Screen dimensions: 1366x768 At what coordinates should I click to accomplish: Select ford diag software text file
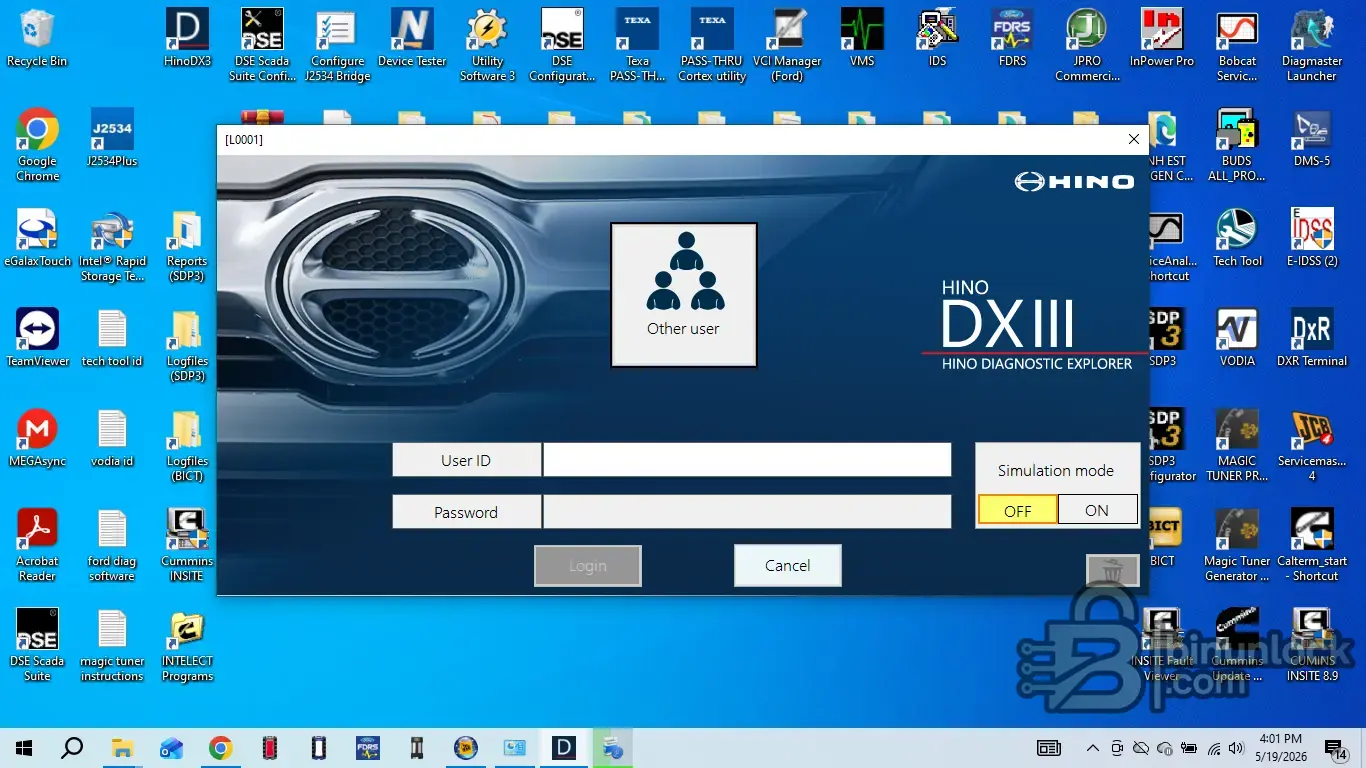click(x=112, y=545)
